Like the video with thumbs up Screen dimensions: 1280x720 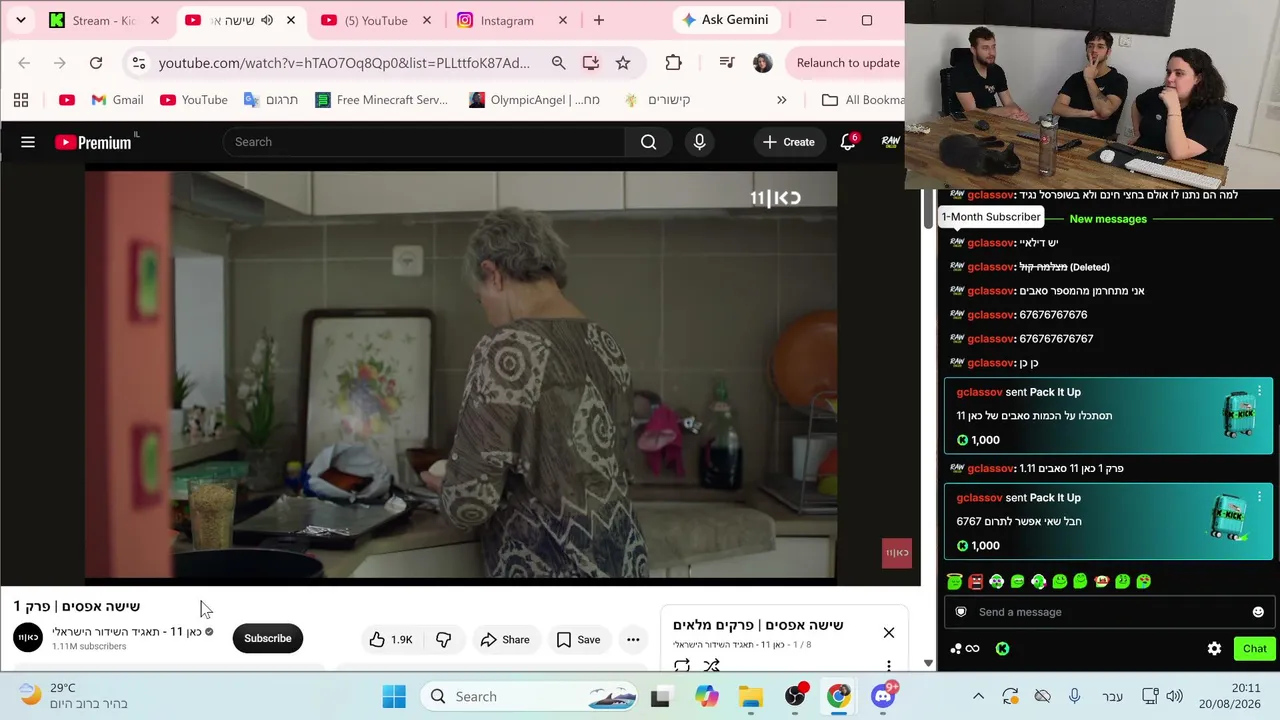[x=391, y=640]
